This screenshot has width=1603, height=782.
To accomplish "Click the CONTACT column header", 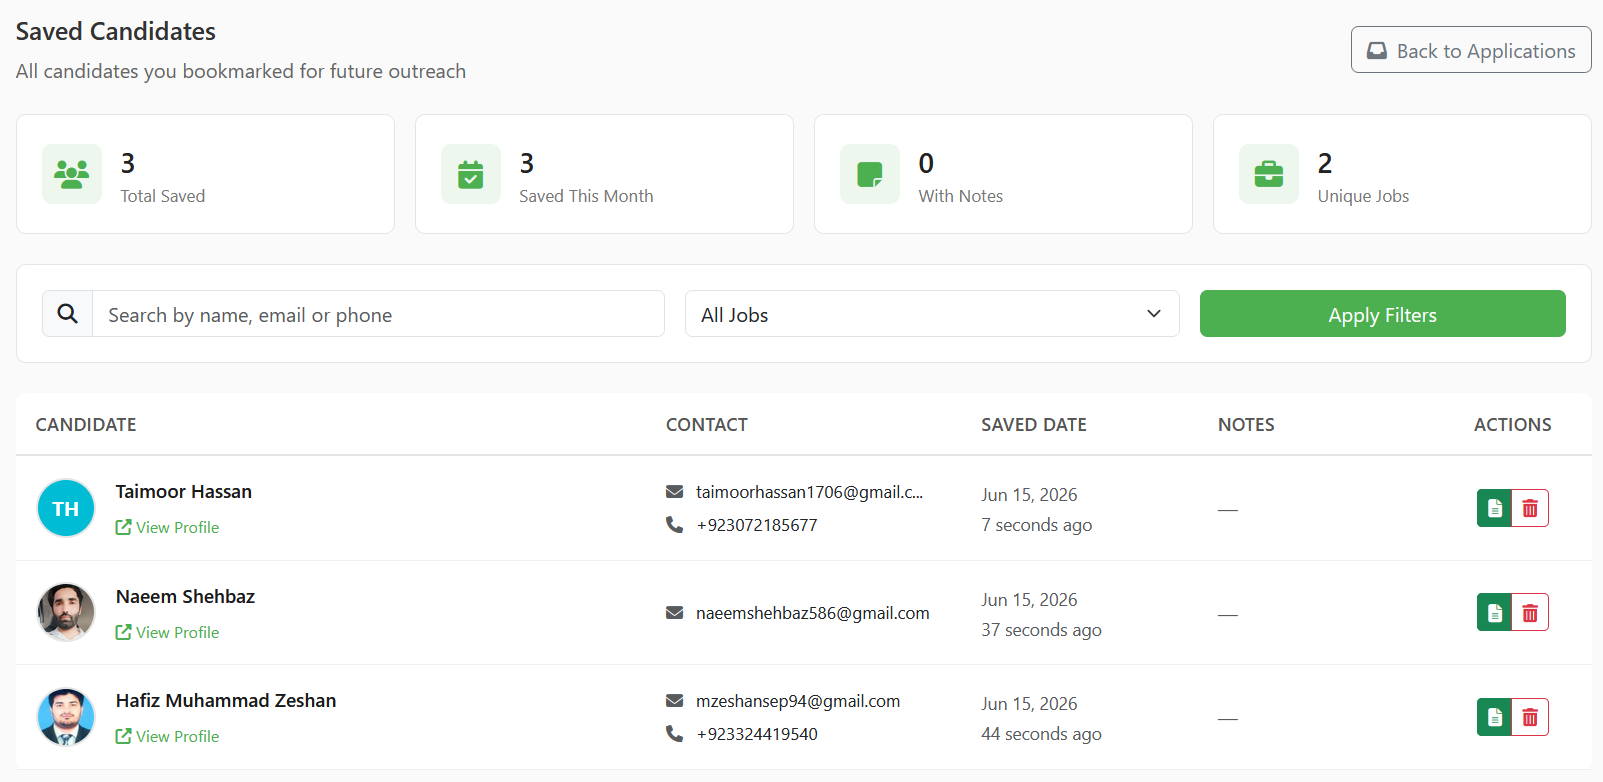I will pos(707,424).
